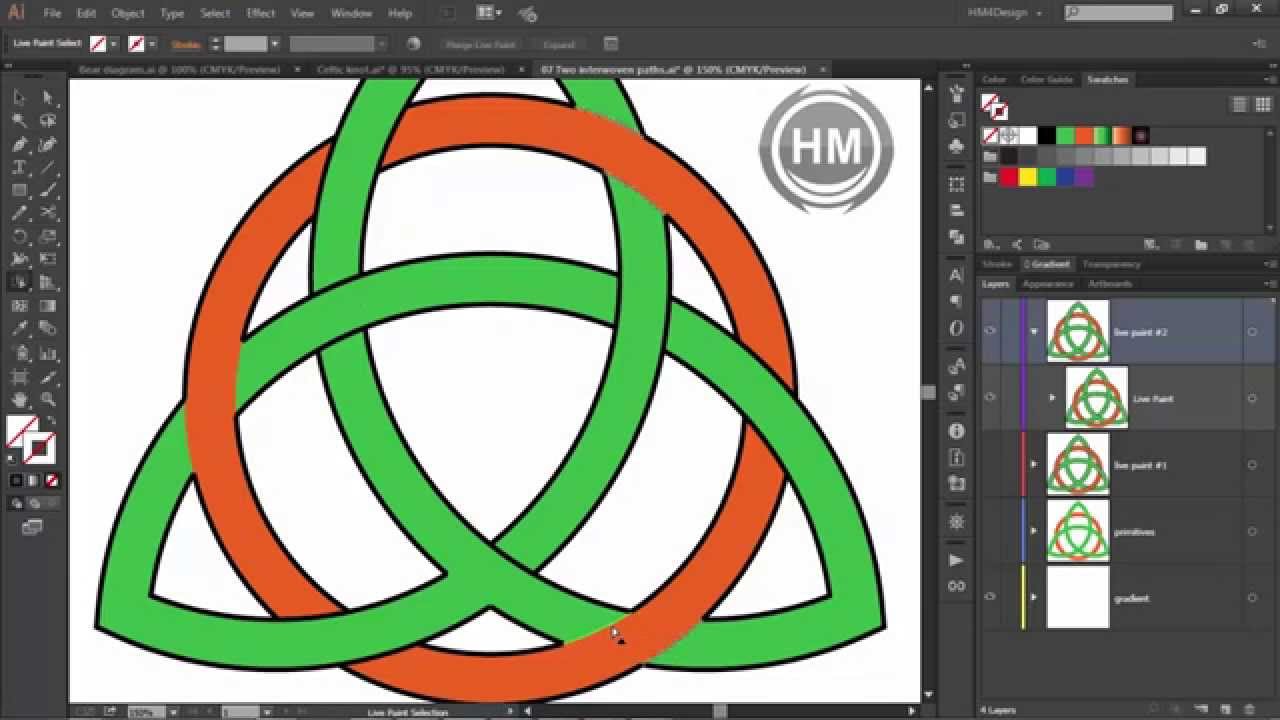Expand the gradient layer

pyautogui.click(x=1034, y=598)
